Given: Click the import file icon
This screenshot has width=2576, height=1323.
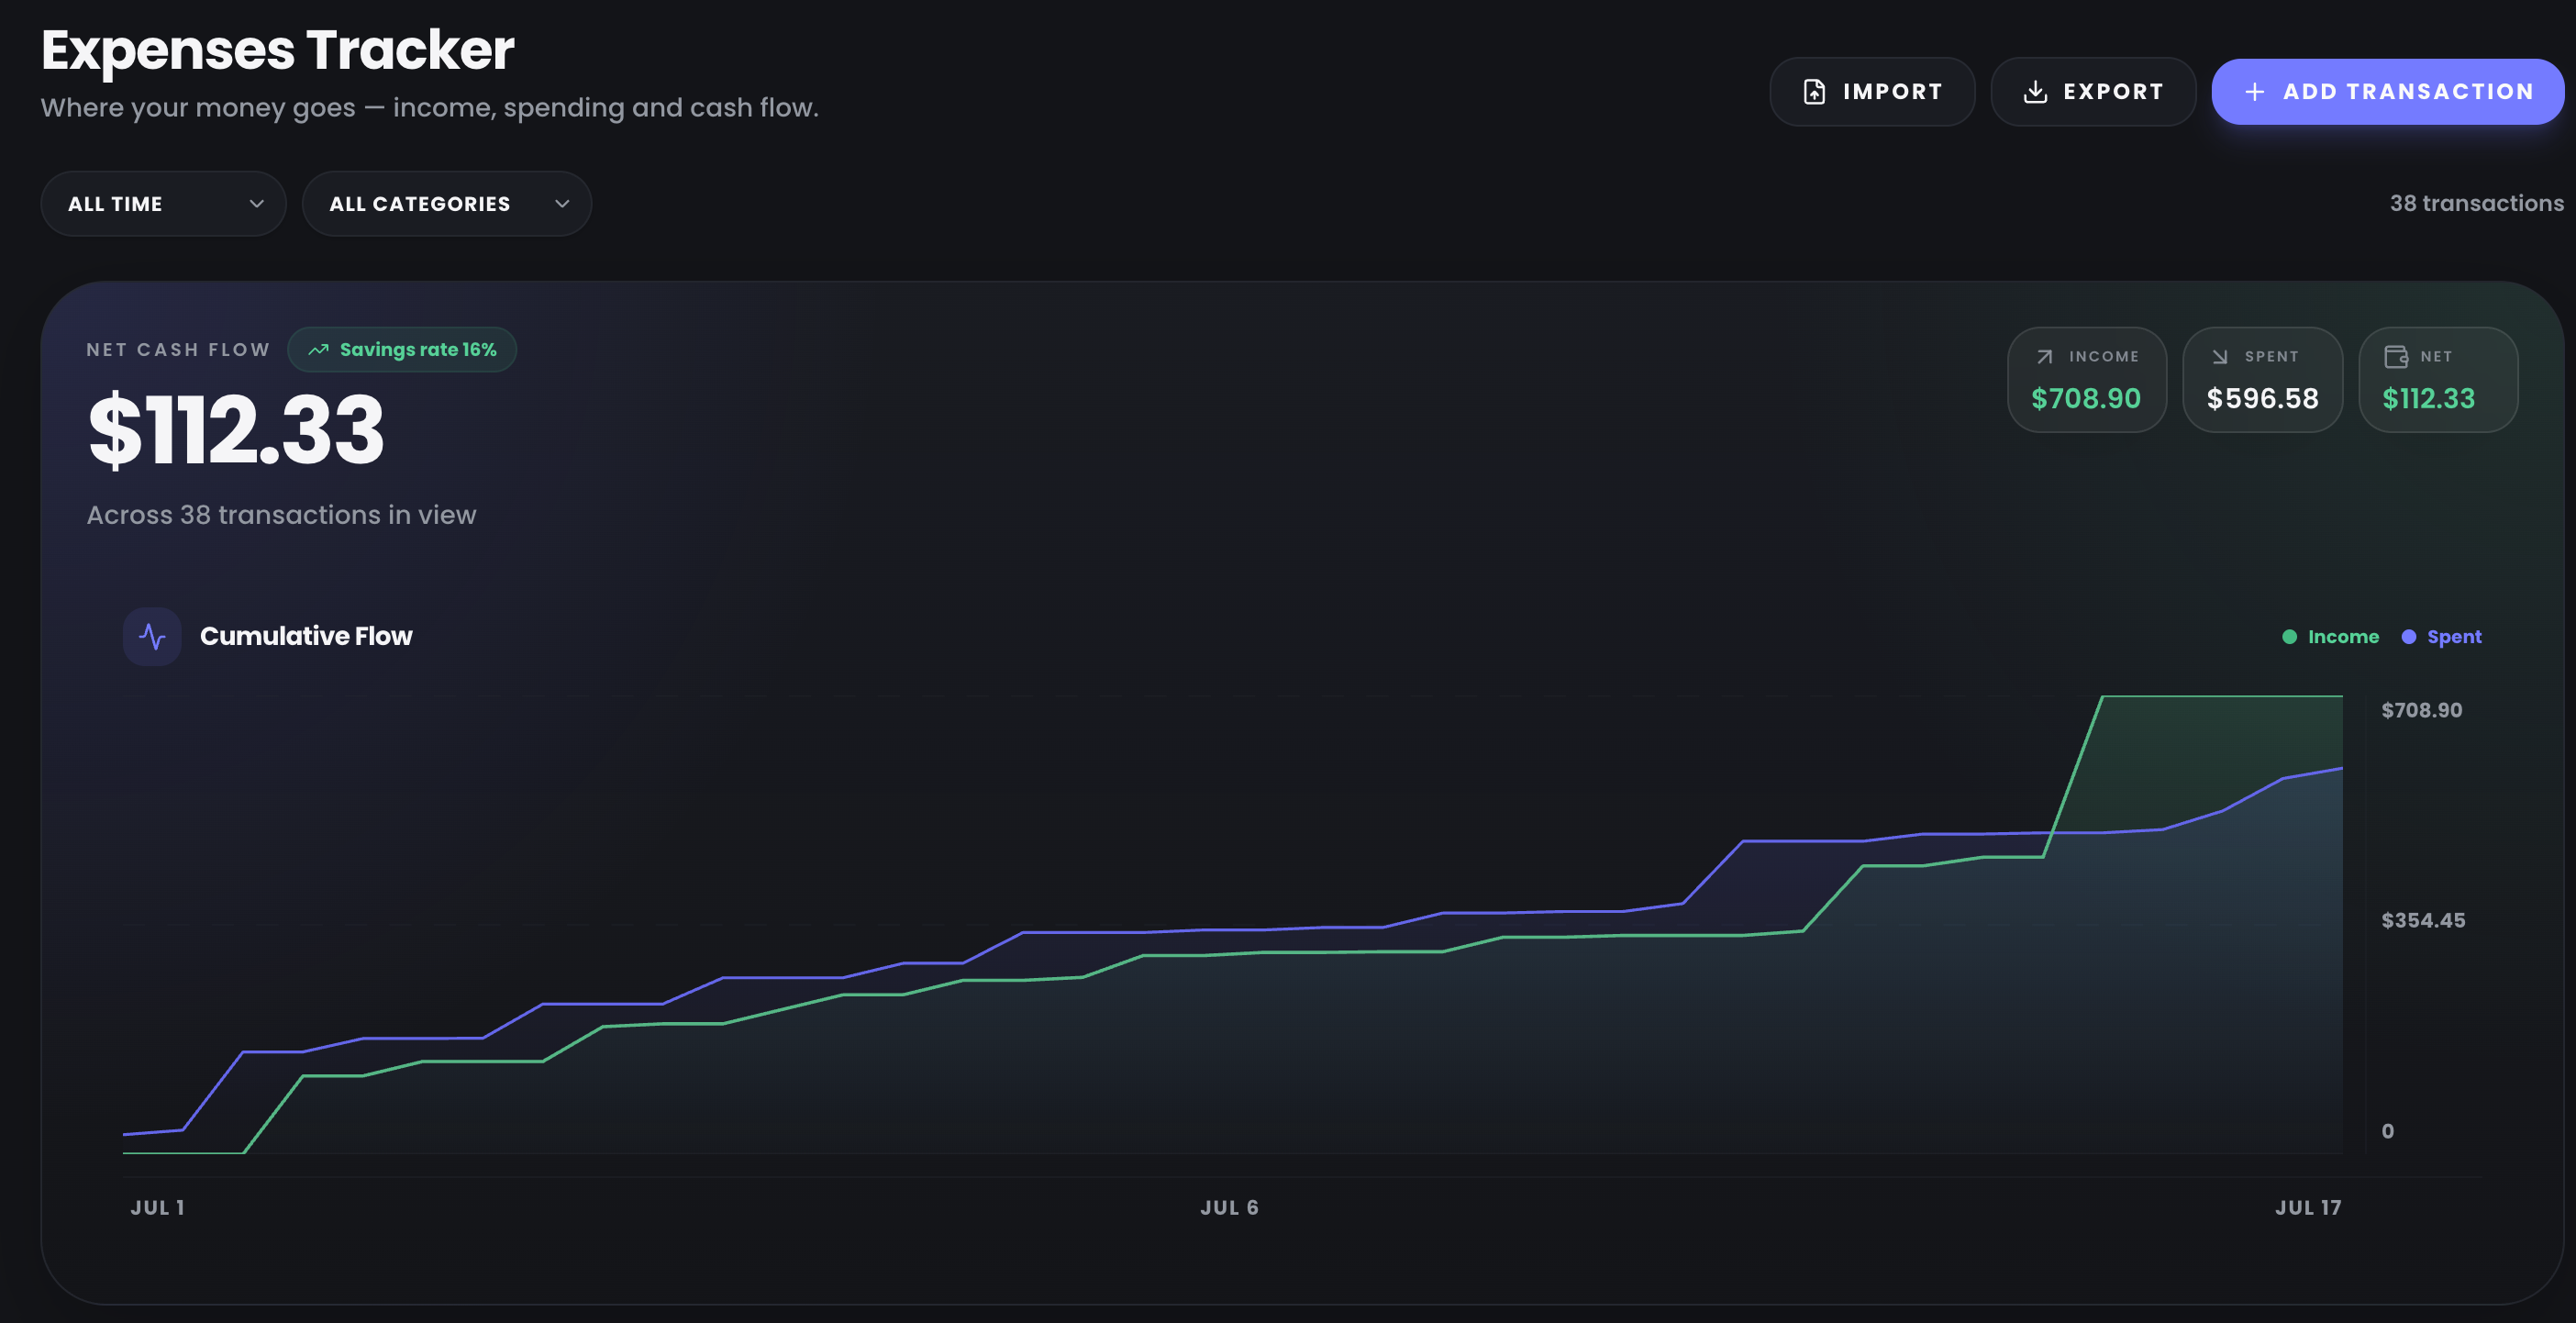Looking at the screenshot, I should coord(1814,92).
